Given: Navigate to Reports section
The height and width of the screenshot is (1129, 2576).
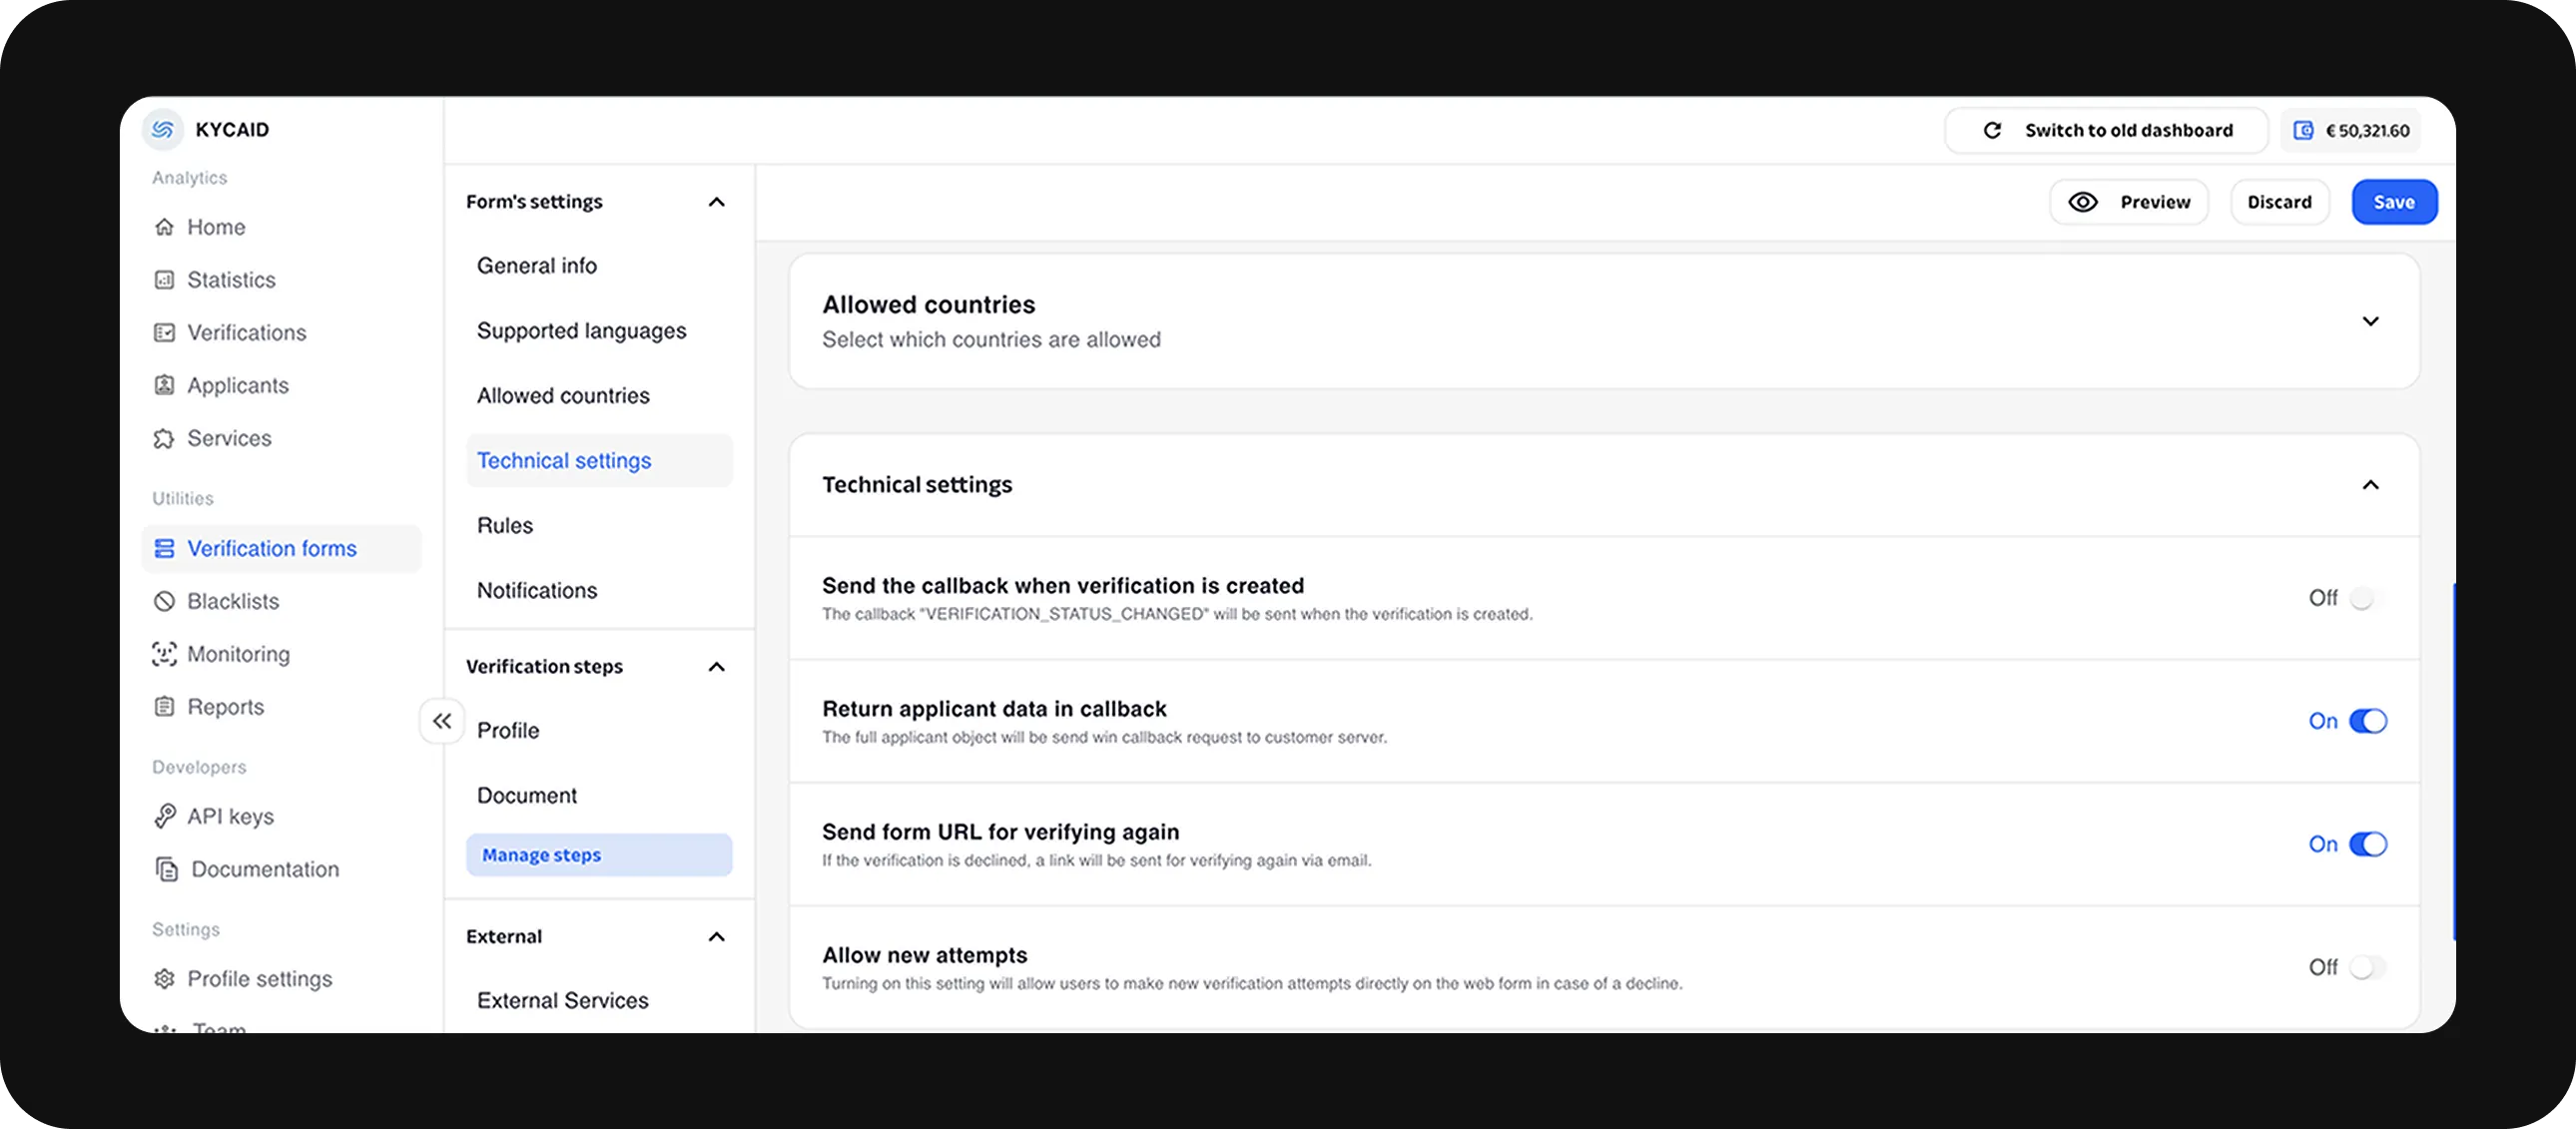Looking at the screenshot, I should 225,707.
